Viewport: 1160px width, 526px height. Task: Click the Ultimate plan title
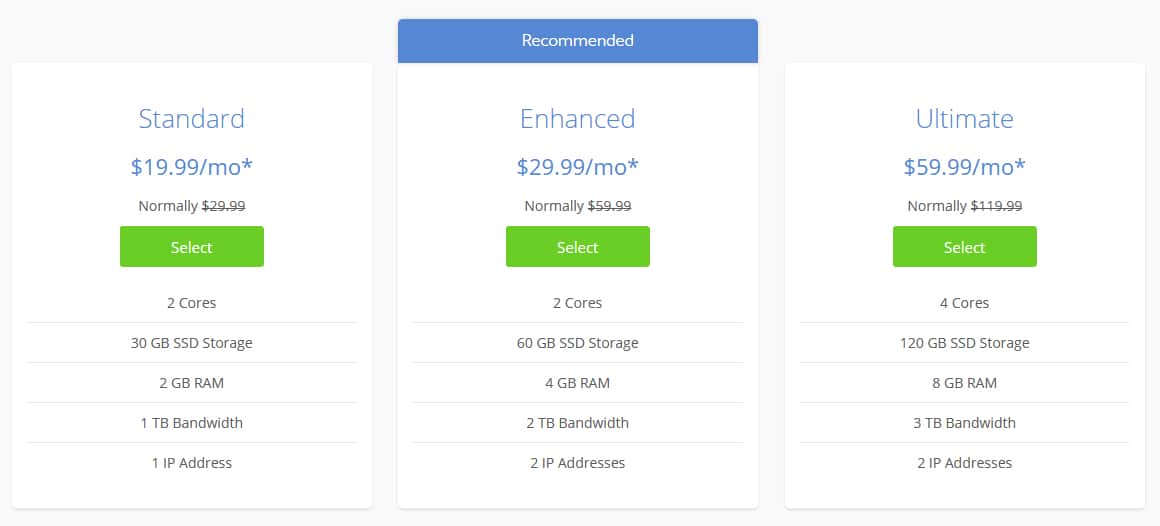(x=965, y=119)
